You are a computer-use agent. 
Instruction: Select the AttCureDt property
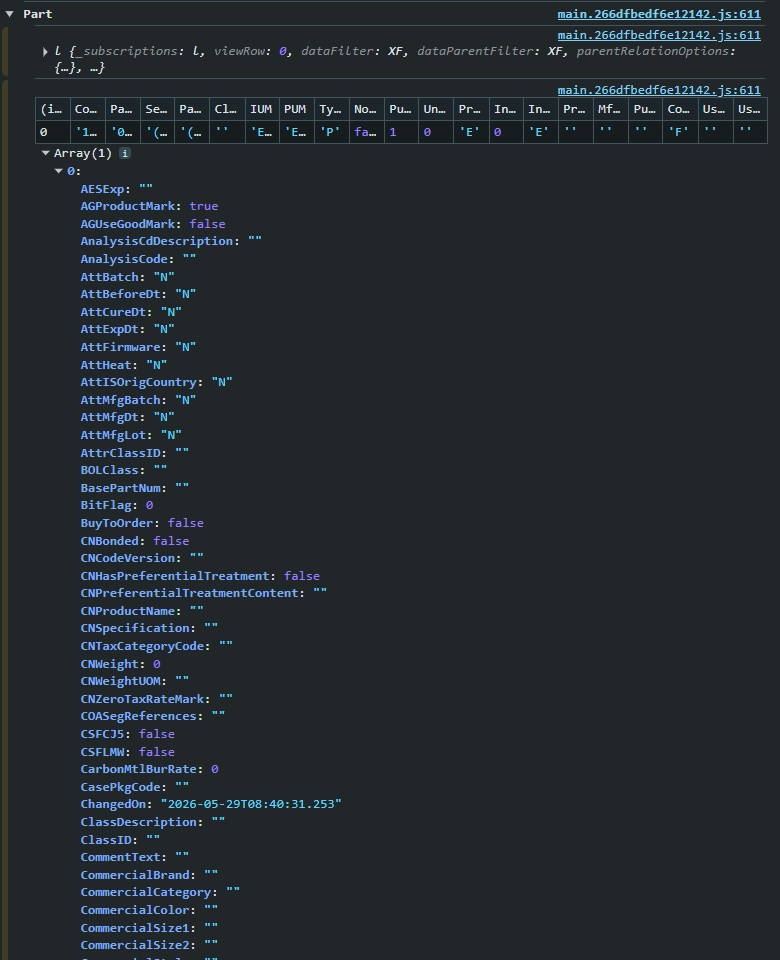tap(131, 312)
